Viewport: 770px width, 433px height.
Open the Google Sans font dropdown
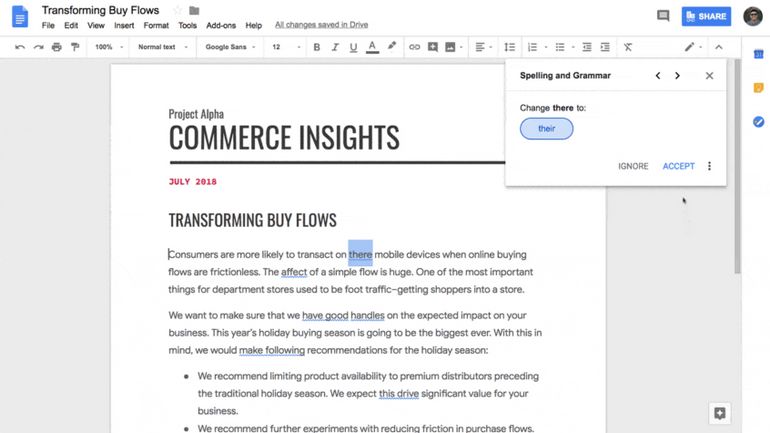229,47
